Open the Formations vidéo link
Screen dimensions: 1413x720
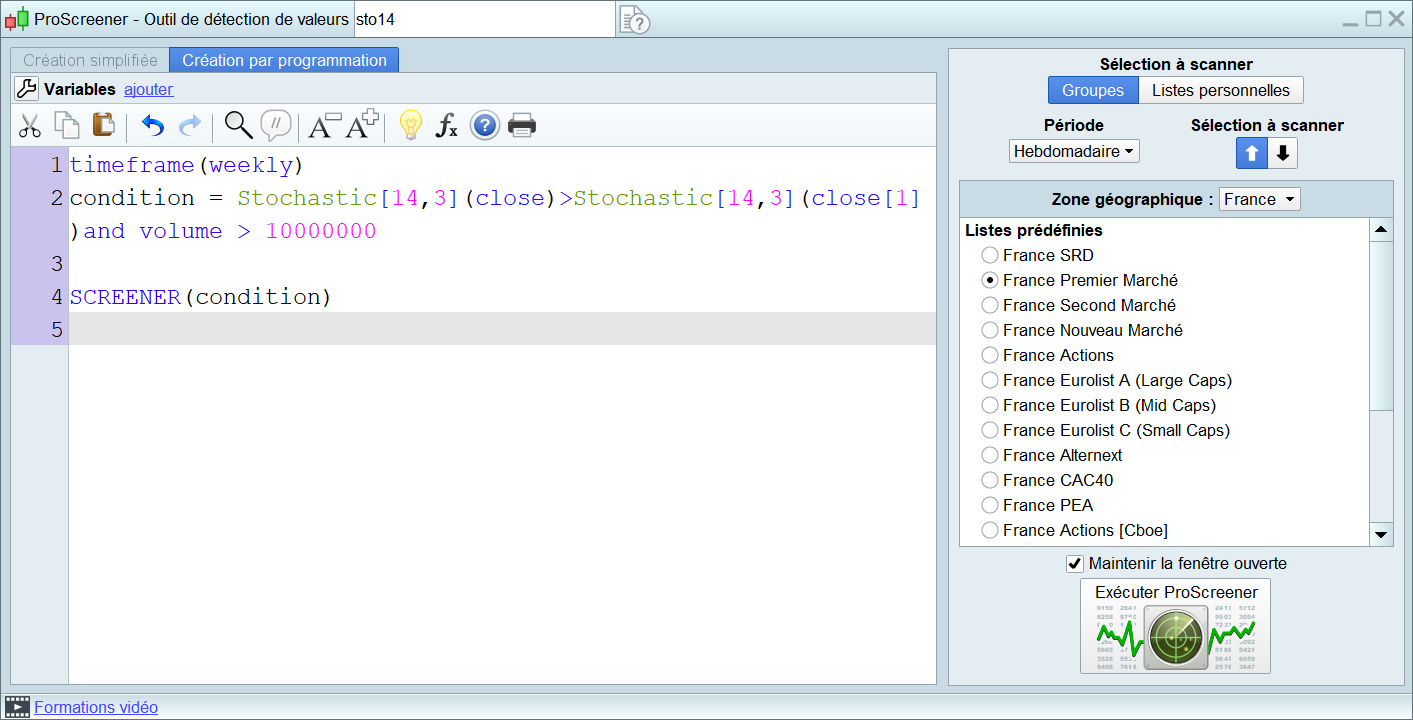(x=96, y=707)
